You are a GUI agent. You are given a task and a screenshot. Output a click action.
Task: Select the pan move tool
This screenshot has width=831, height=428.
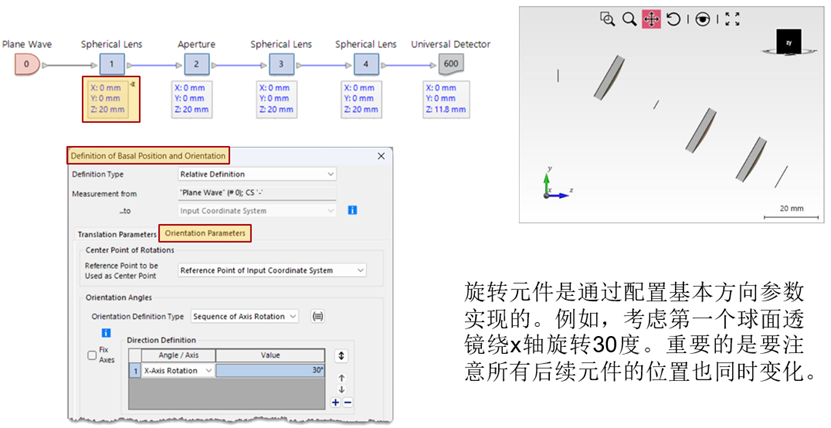(x=651, y=19)
